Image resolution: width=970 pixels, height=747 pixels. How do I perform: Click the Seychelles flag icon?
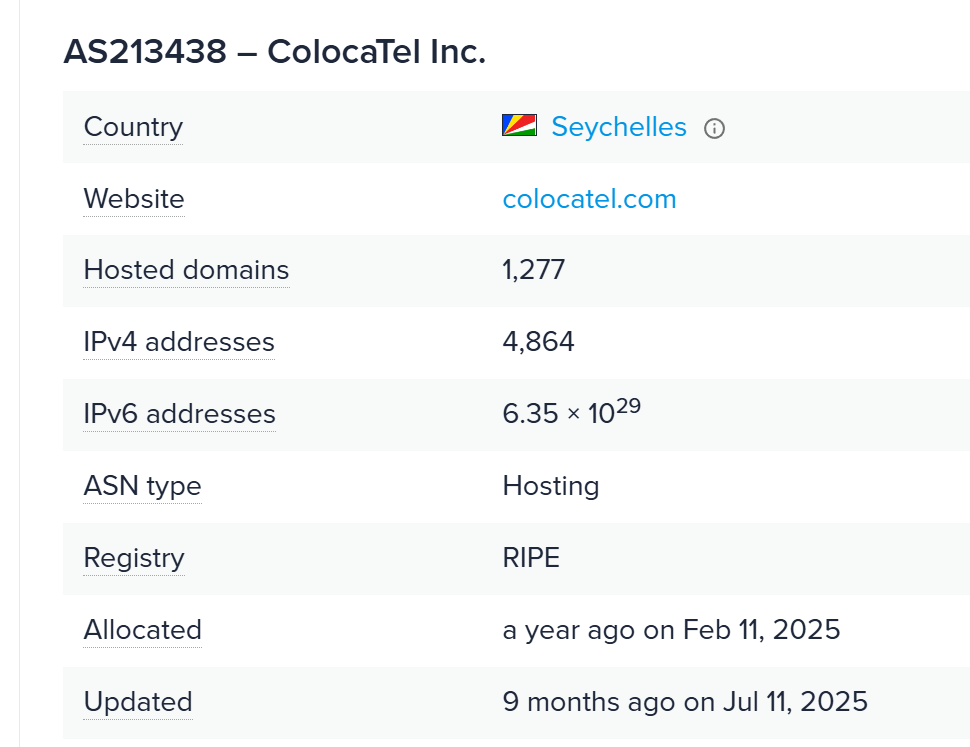[x=519, y=126]
